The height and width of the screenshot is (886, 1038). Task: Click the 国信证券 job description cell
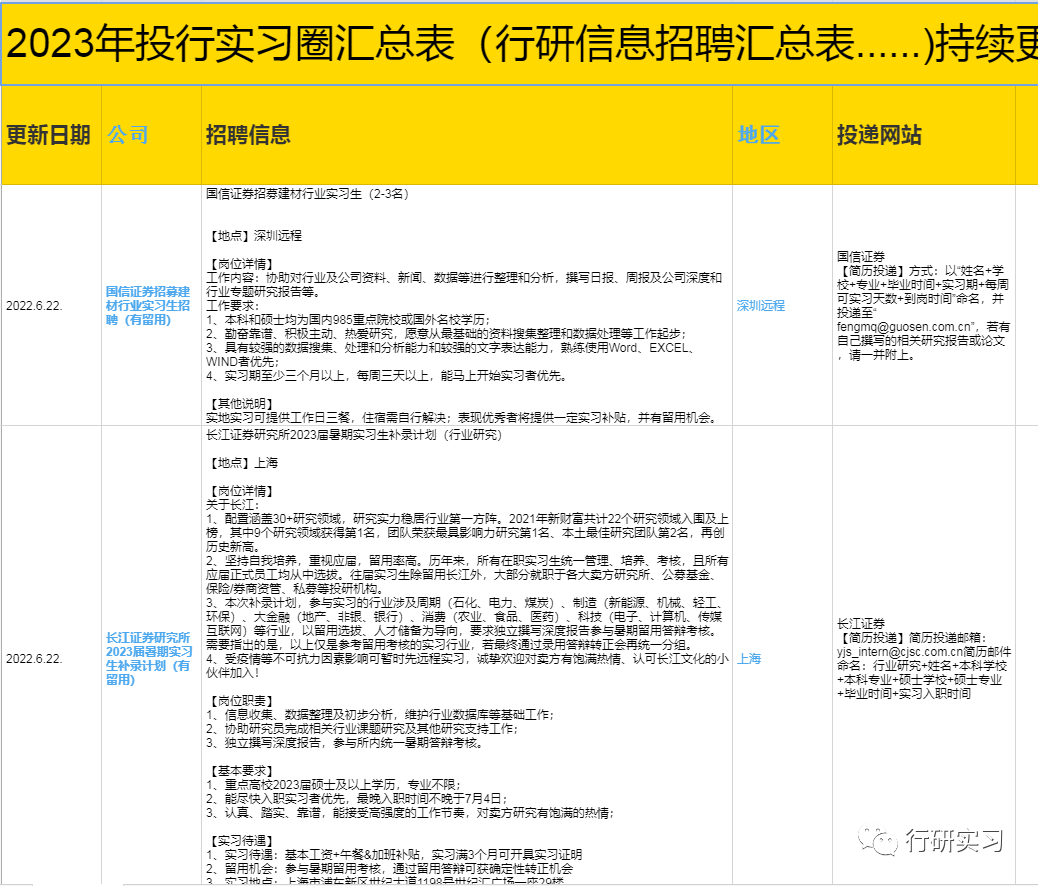click(x=467, y=305)
